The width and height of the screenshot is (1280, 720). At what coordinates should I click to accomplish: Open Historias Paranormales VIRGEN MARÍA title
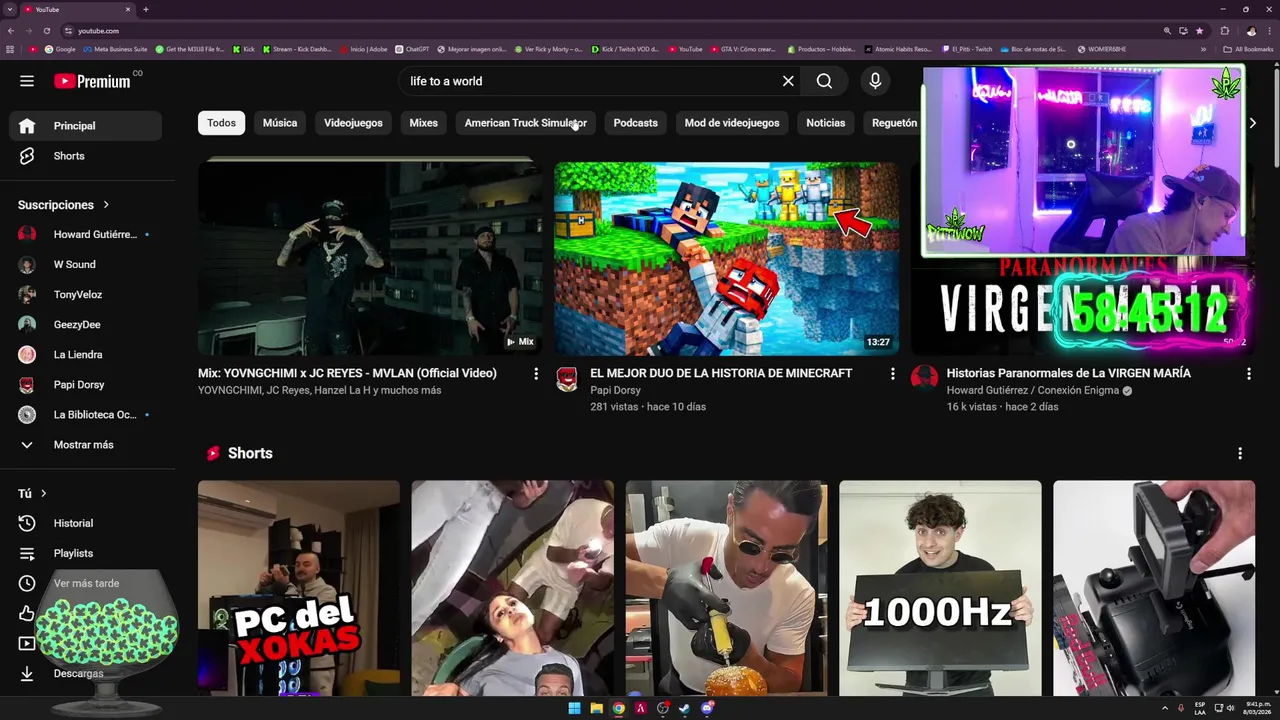[x=1068, y=373]
